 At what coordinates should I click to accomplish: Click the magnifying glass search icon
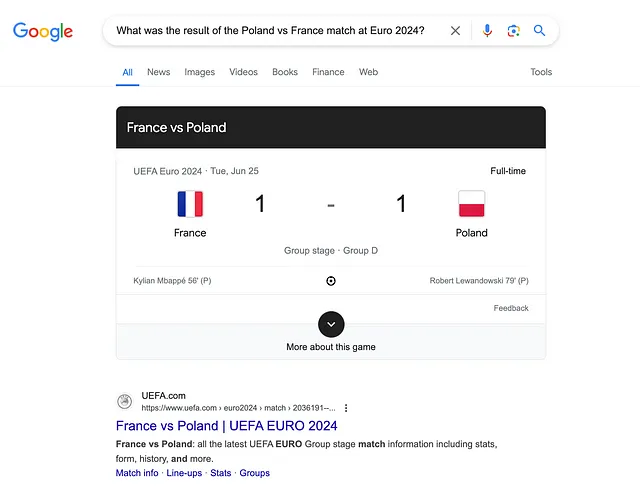[x=539, y=31]
